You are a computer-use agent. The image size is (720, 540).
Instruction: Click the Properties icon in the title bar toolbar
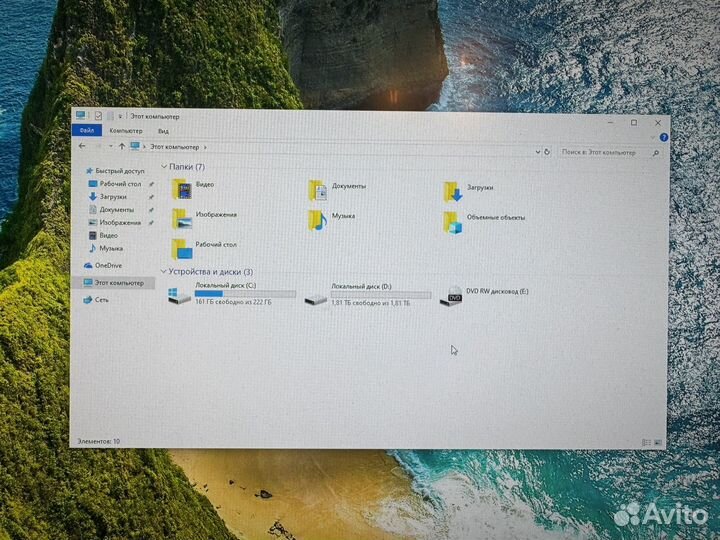click(98, 116)
